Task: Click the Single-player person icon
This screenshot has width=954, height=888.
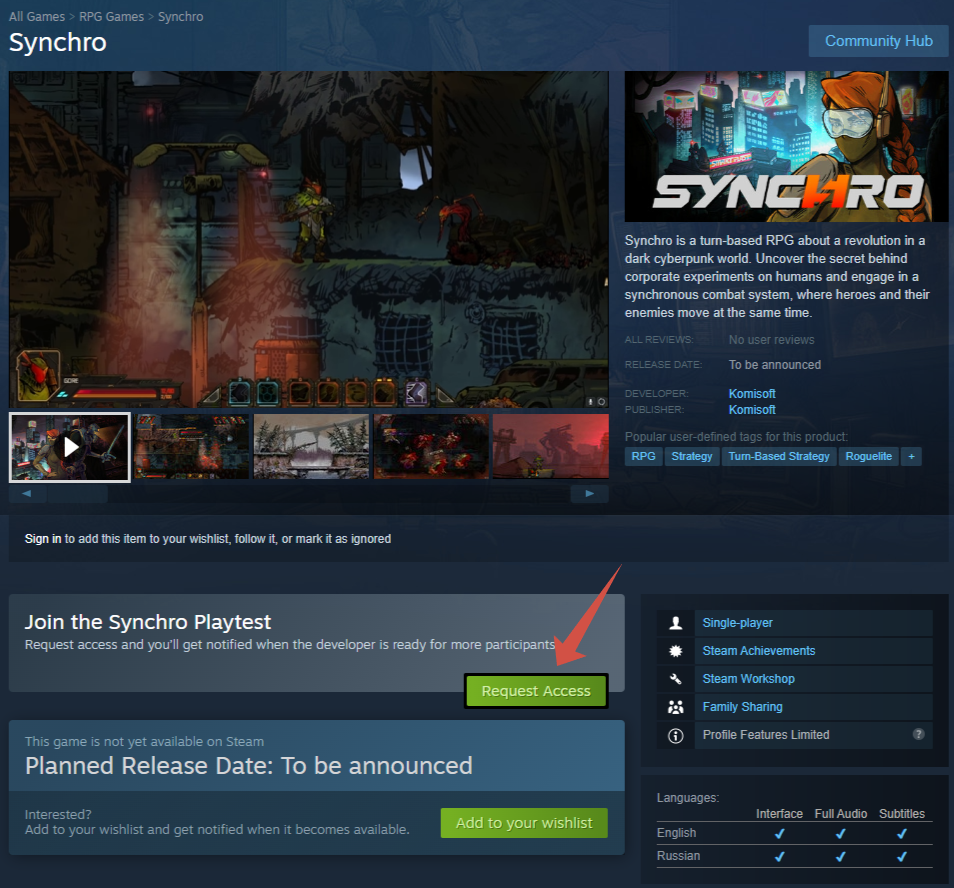Action: (675, 623)
